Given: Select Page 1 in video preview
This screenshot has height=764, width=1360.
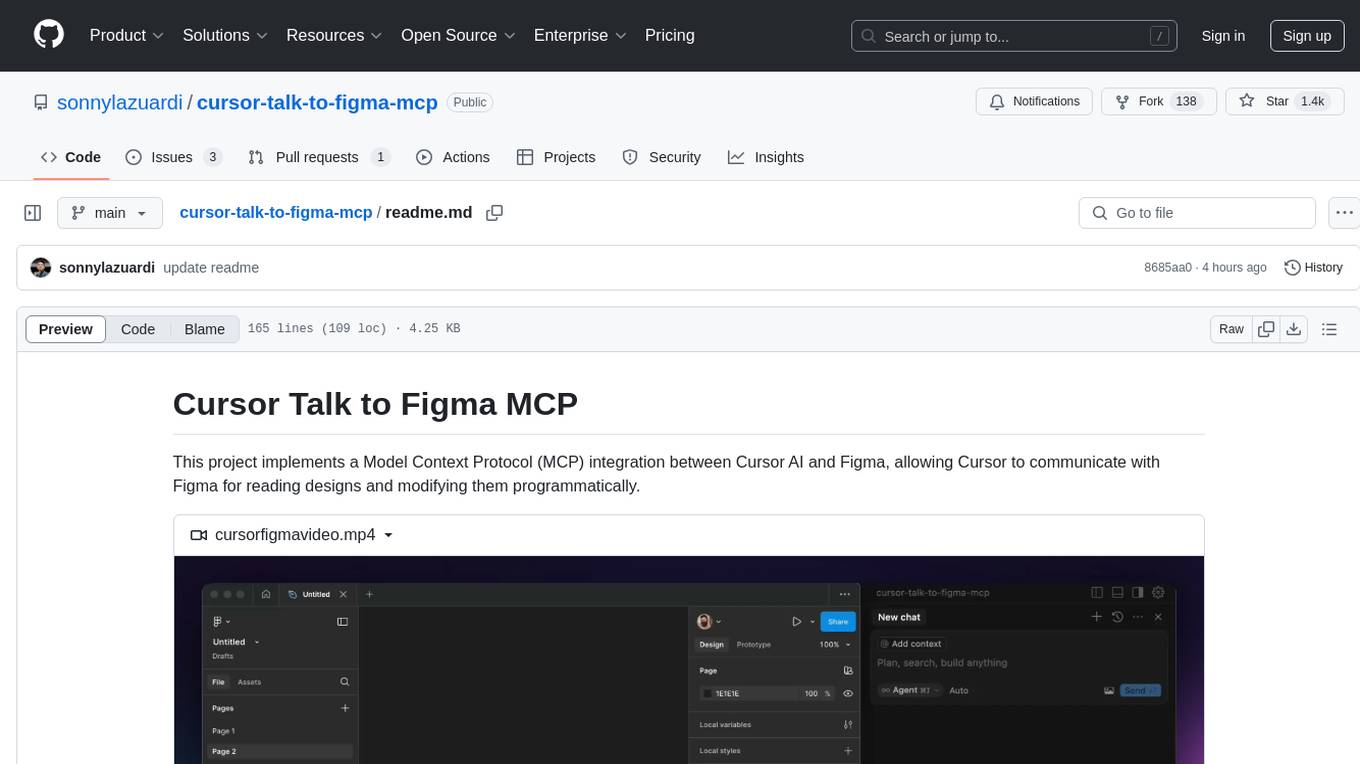Looking at the screenshot, I should [224, 731].
